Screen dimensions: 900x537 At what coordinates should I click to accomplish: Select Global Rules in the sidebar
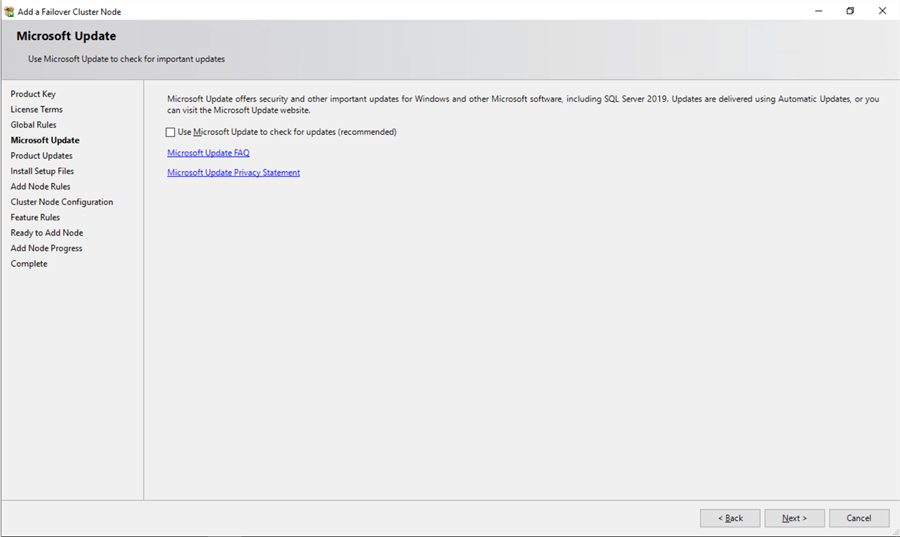point(34,125)
